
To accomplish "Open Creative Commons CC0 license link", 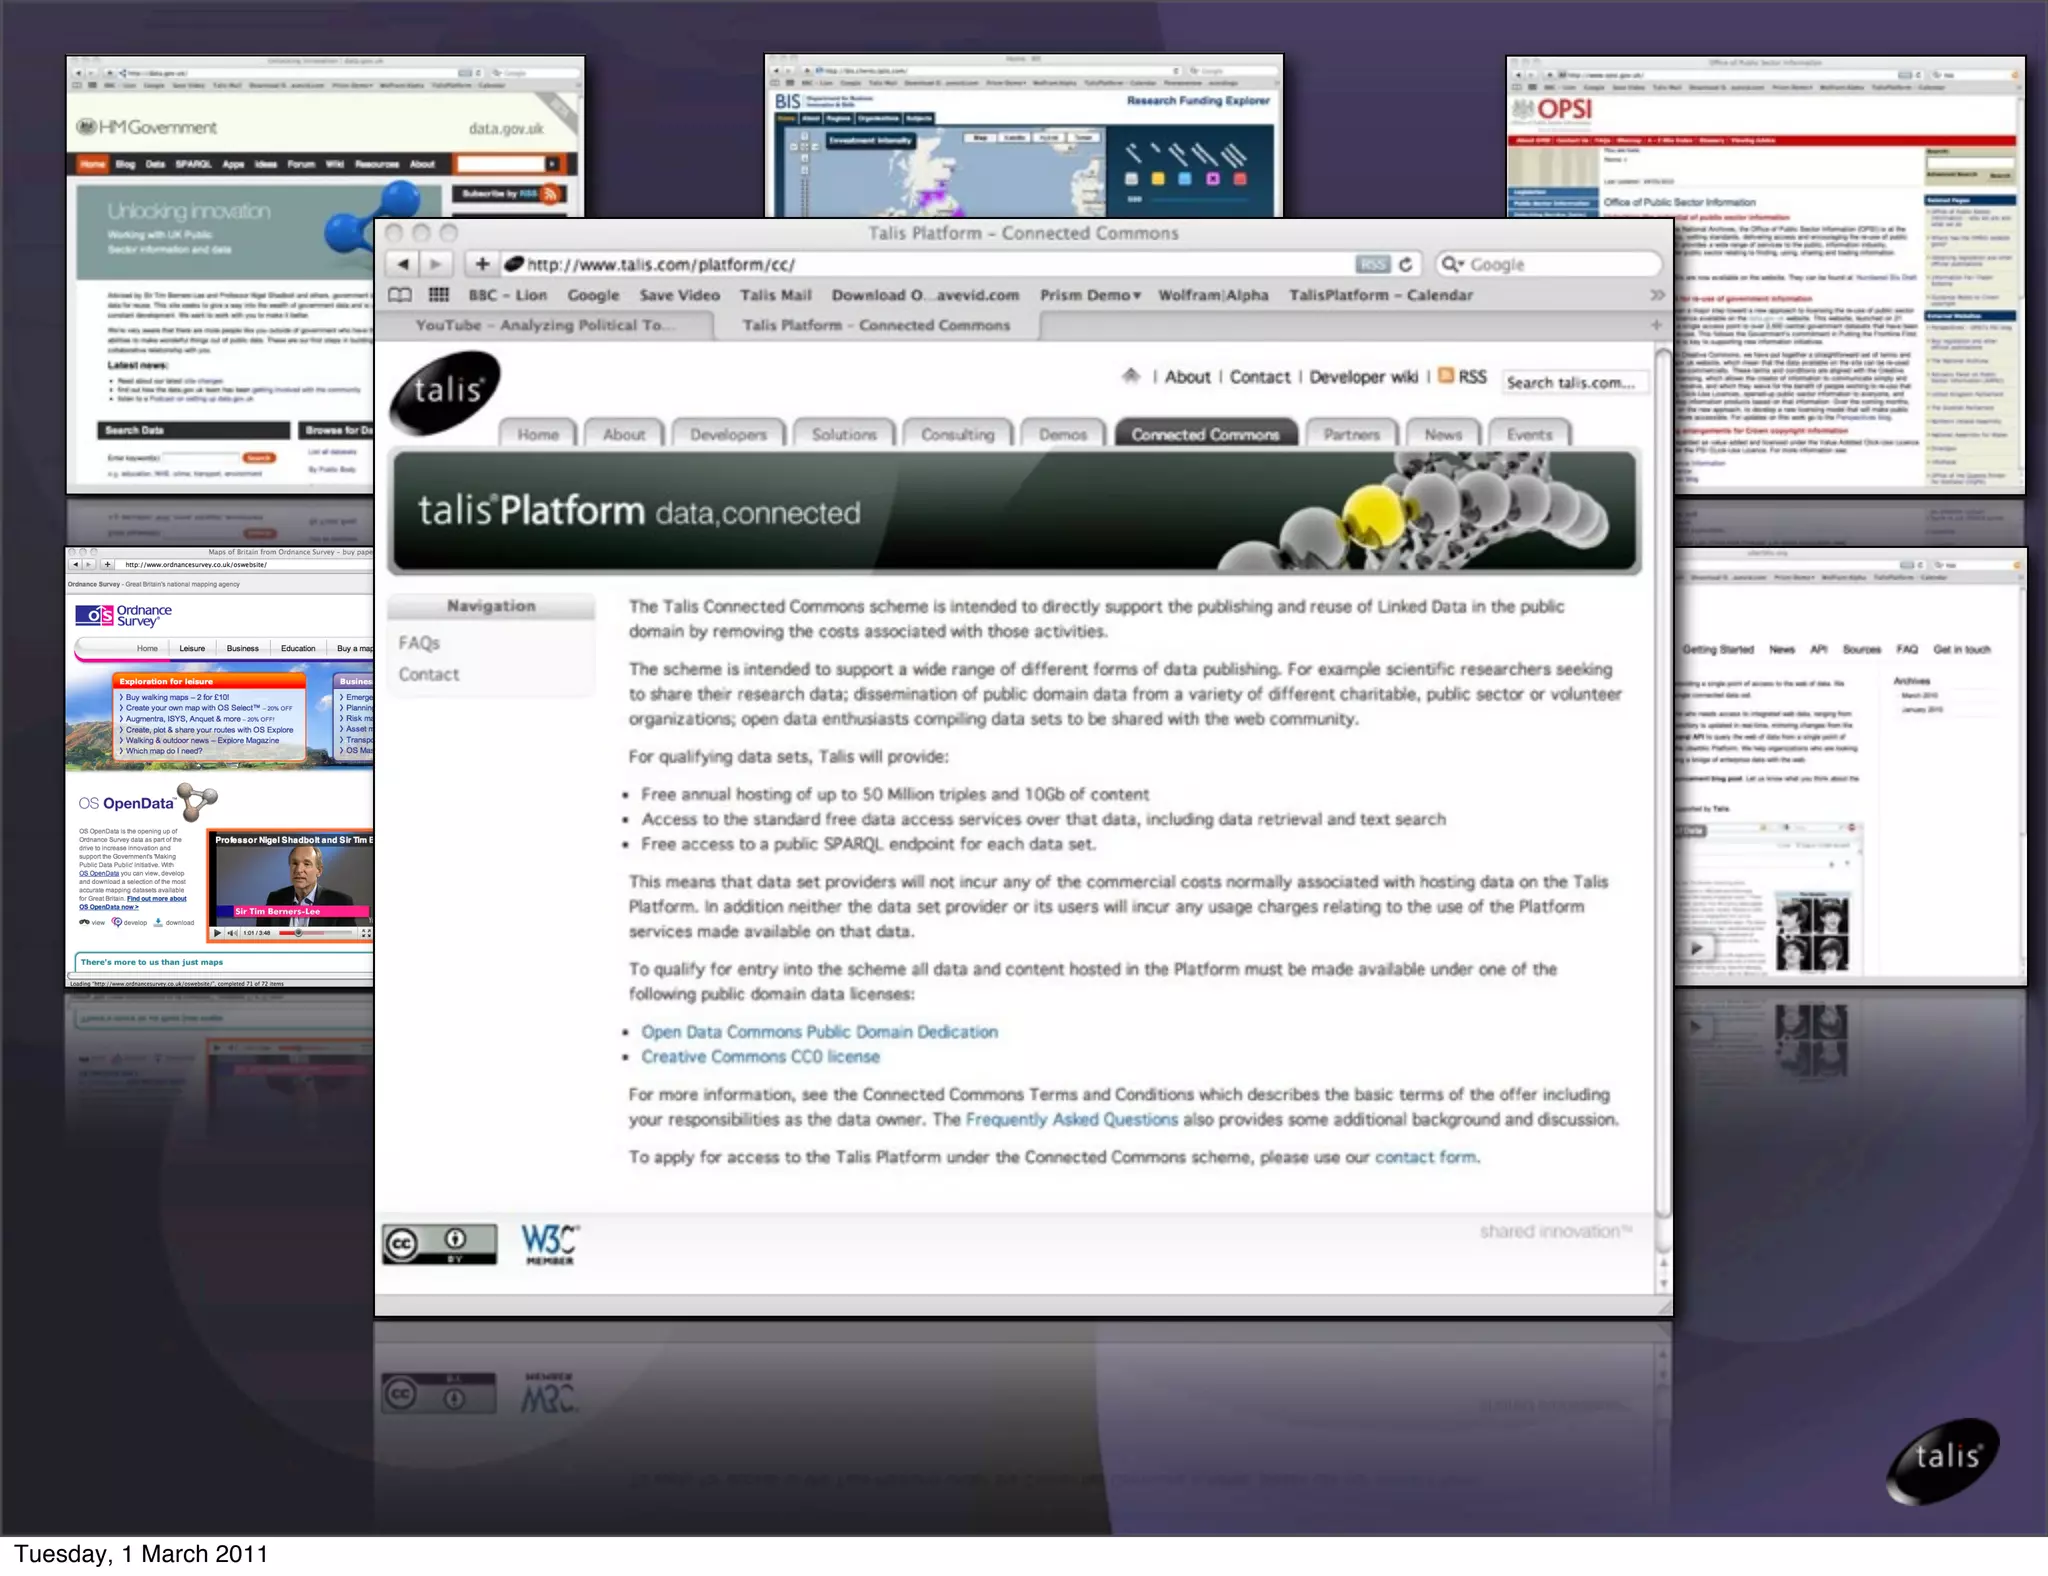I will pyautogui.click(x=760, y=1057).
